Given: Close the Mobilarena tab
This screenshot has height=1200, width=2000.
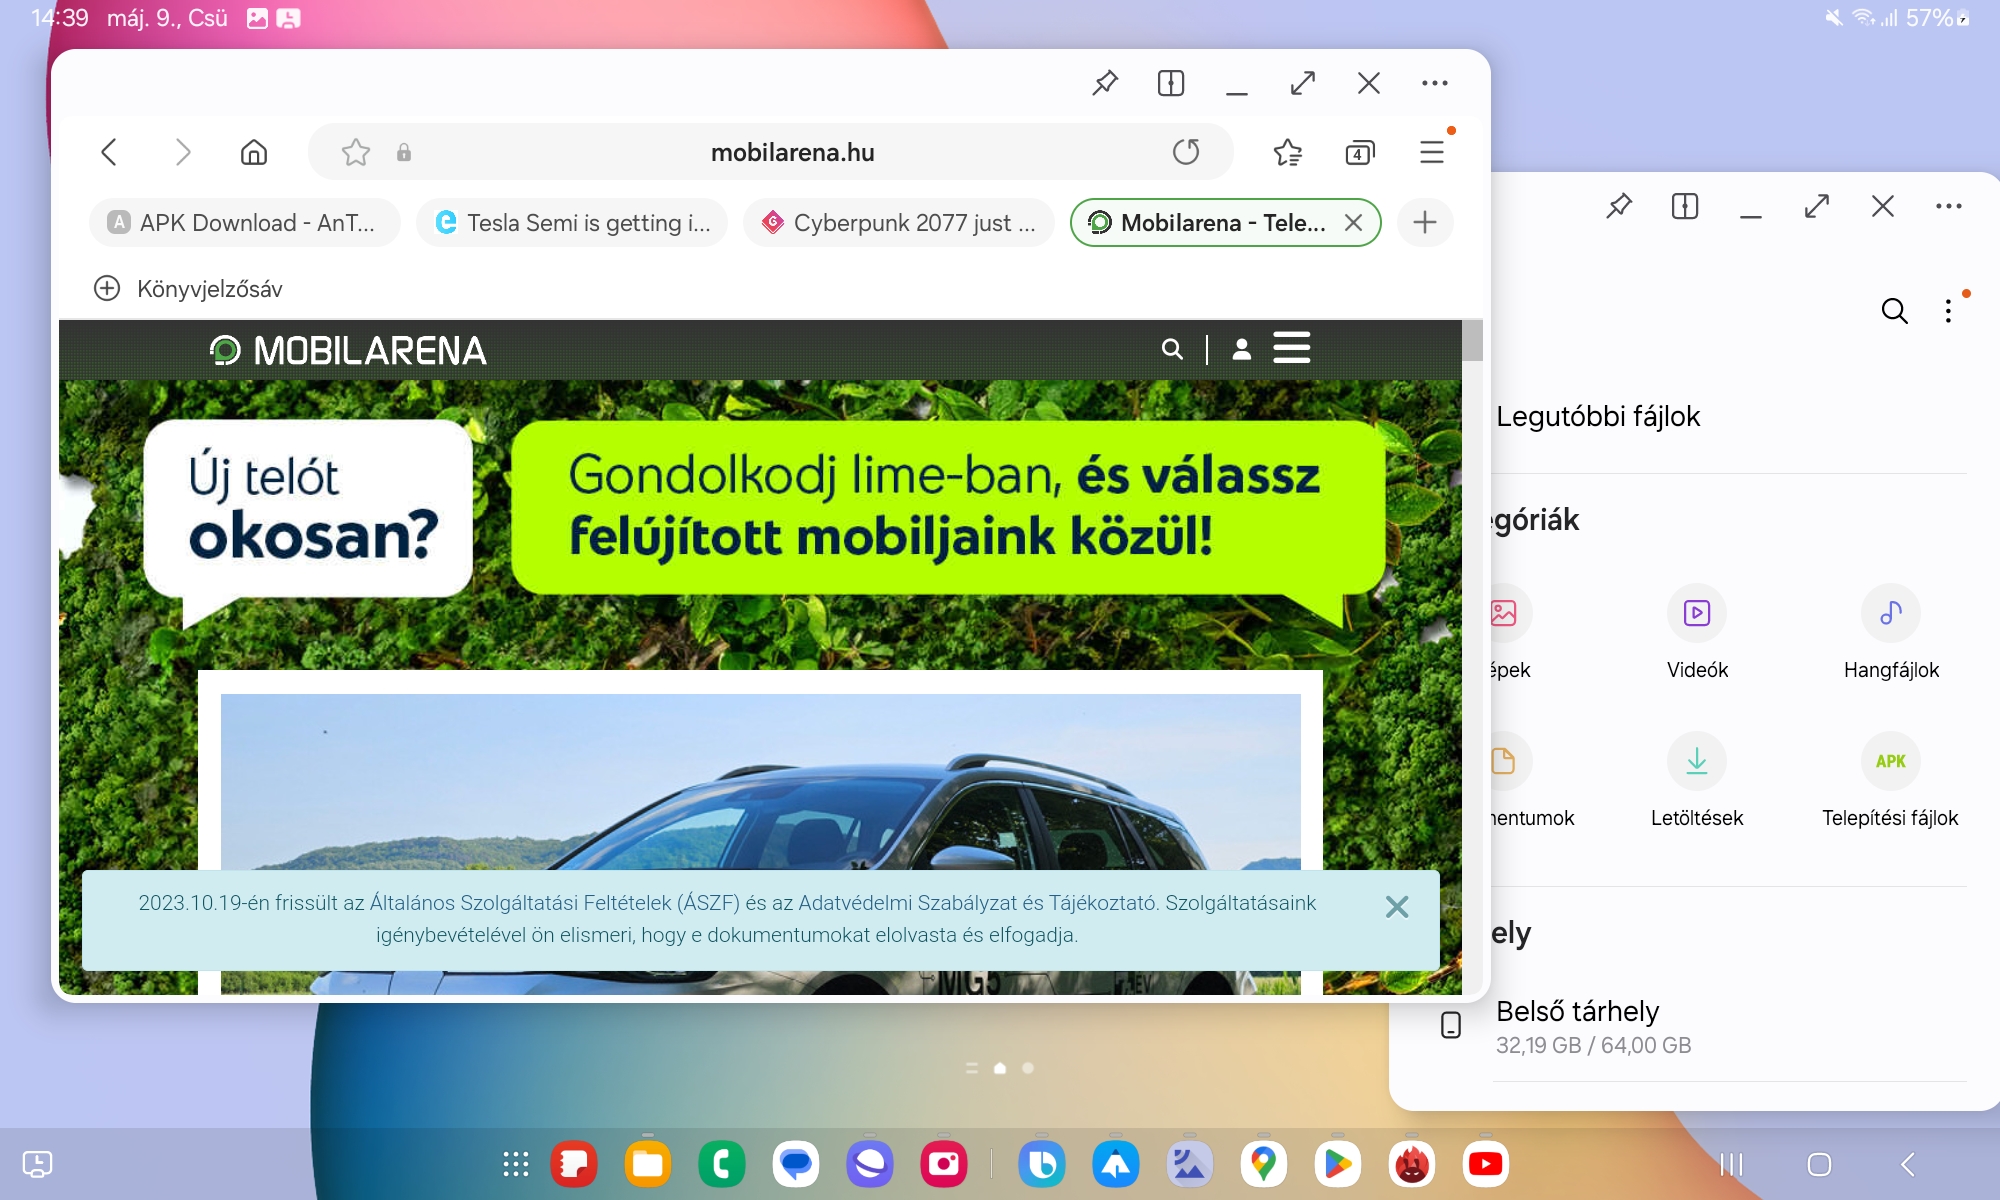Looking at the screenshot, I should [x=1353, y=222].
